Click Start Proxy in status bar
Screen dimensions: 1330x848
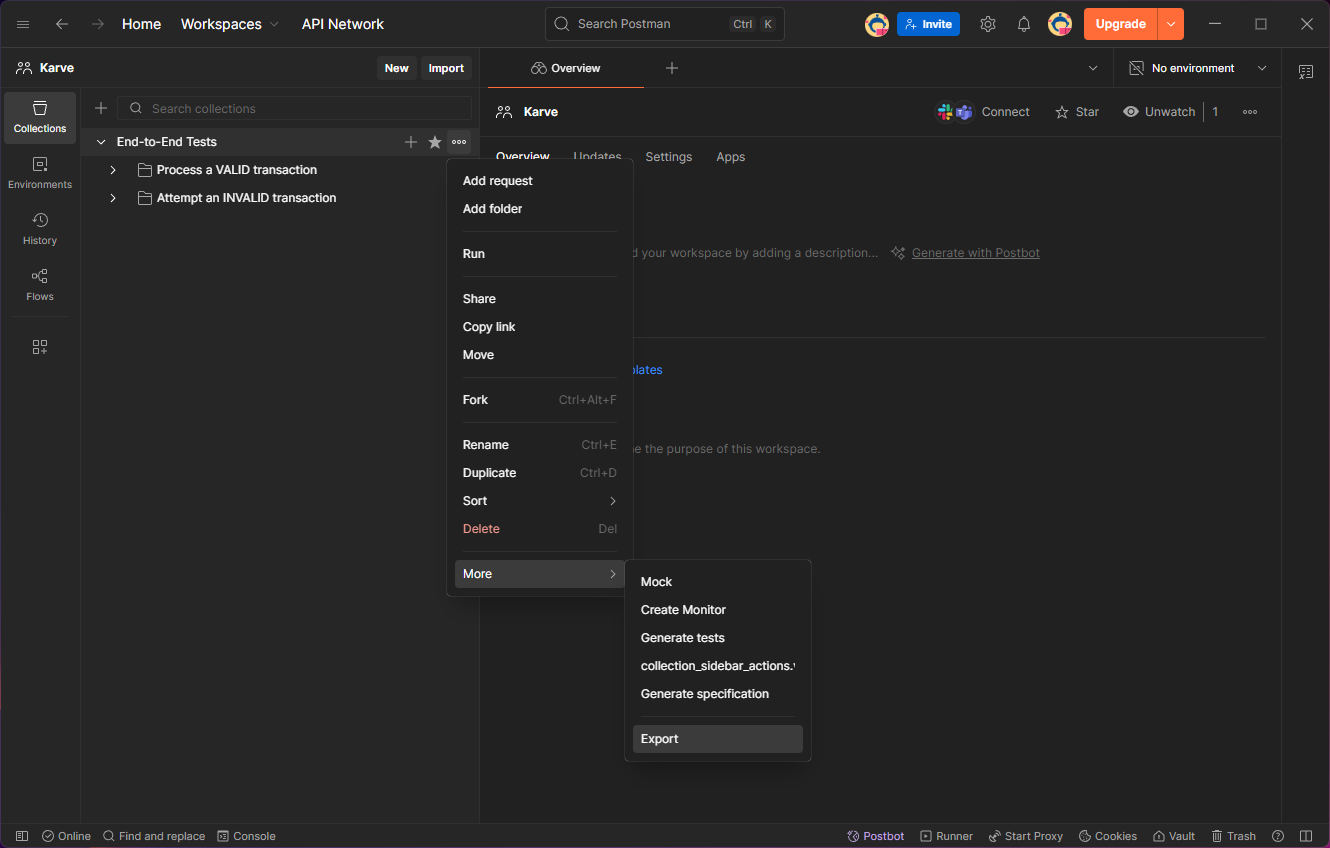coord(1026,836)
